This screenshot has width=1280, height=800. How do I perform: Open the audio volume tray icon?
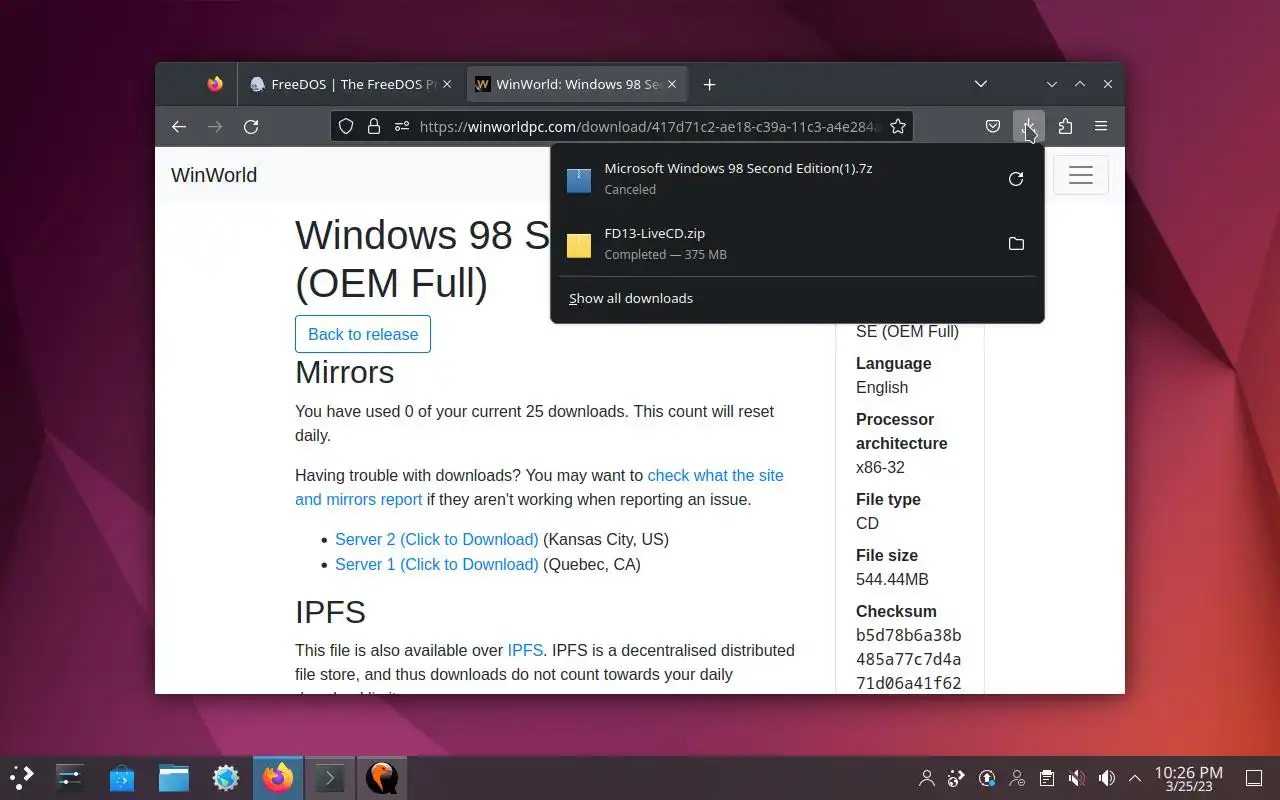click(x=1106, y=778)
